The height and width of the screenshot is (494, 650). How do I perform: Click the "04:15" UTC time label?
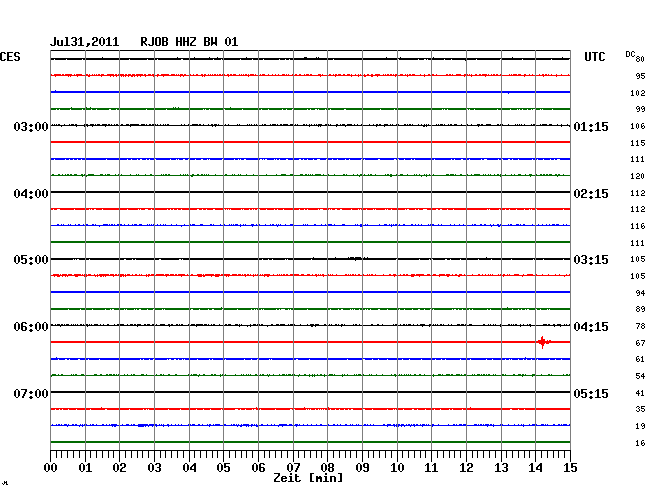click(591, 327)
